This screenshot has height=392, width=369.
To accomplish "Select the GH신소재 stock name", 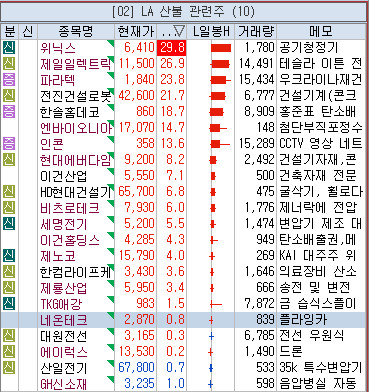I will [x=64, y=384].
